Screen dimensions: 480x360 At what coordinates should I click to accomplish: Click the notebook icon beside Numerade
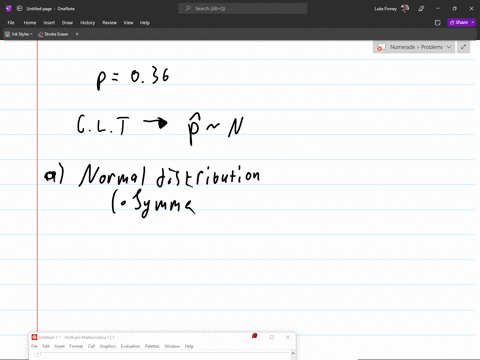pyautogui.click(x=381, y=47)
